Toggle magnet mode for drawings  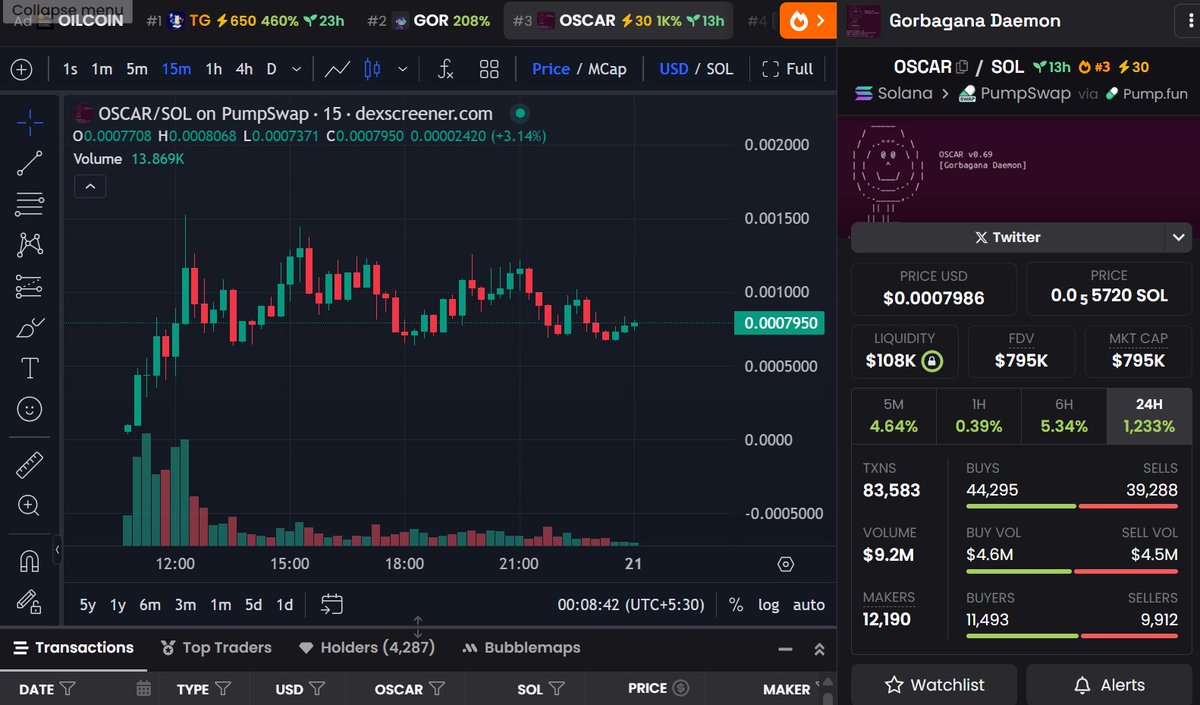click(30, 561)
